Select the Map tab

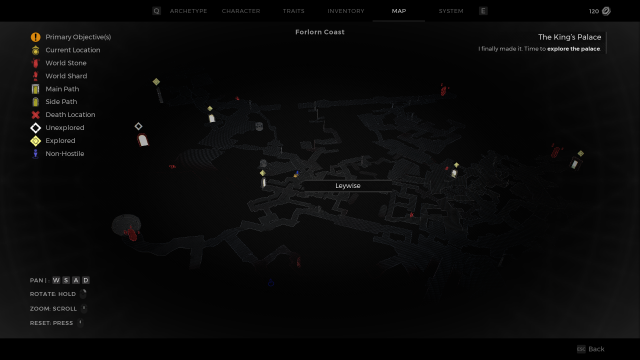399,11
